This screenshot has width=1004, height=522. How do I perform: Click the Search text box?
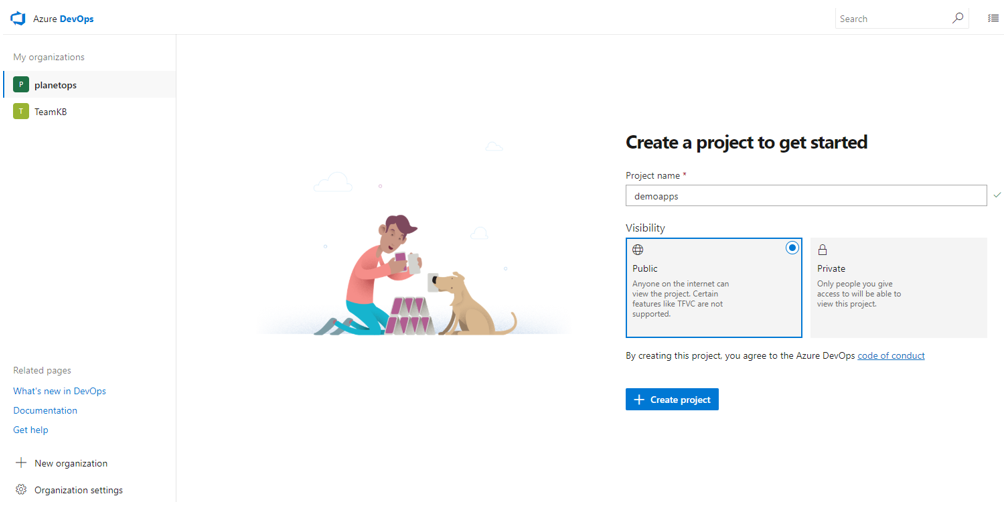pyautogui.click(x=893, y=19)
